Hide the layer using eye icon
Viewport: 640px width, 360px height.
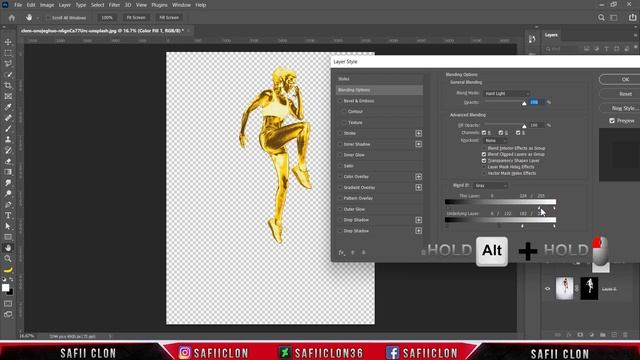tap(547, 289)
